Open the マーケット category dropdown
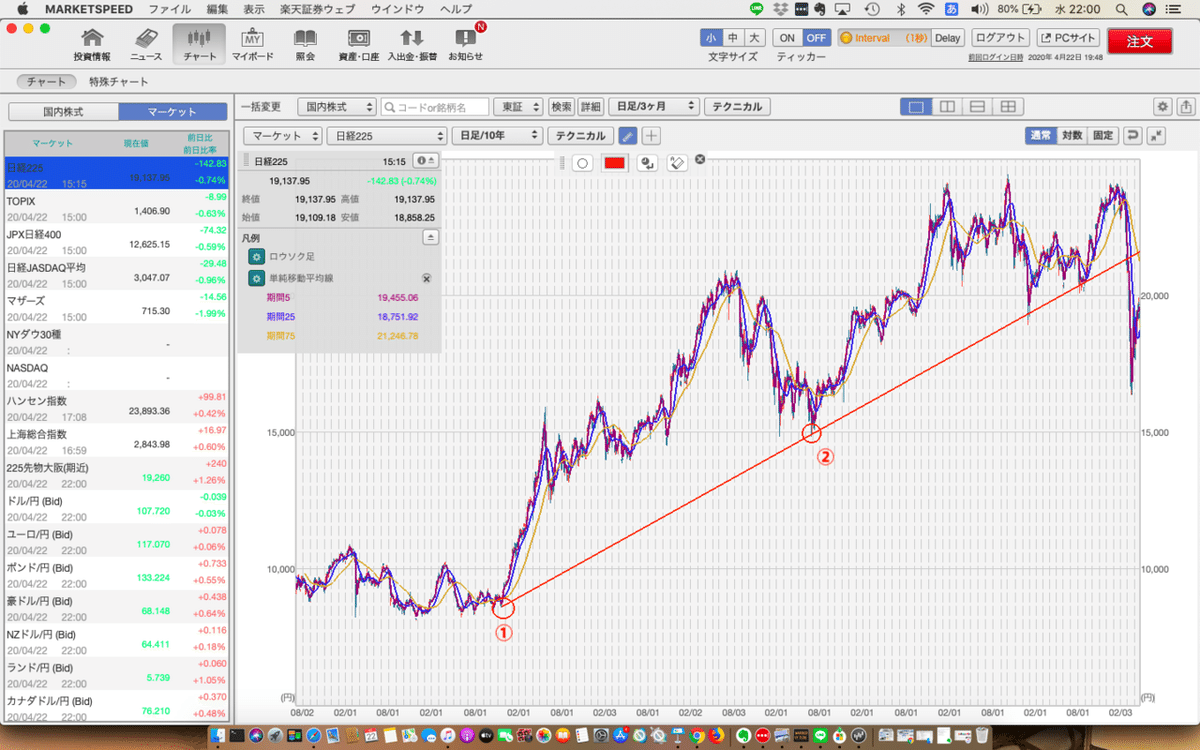Screen dimensions: 1200x750 (x=285, y=135)
